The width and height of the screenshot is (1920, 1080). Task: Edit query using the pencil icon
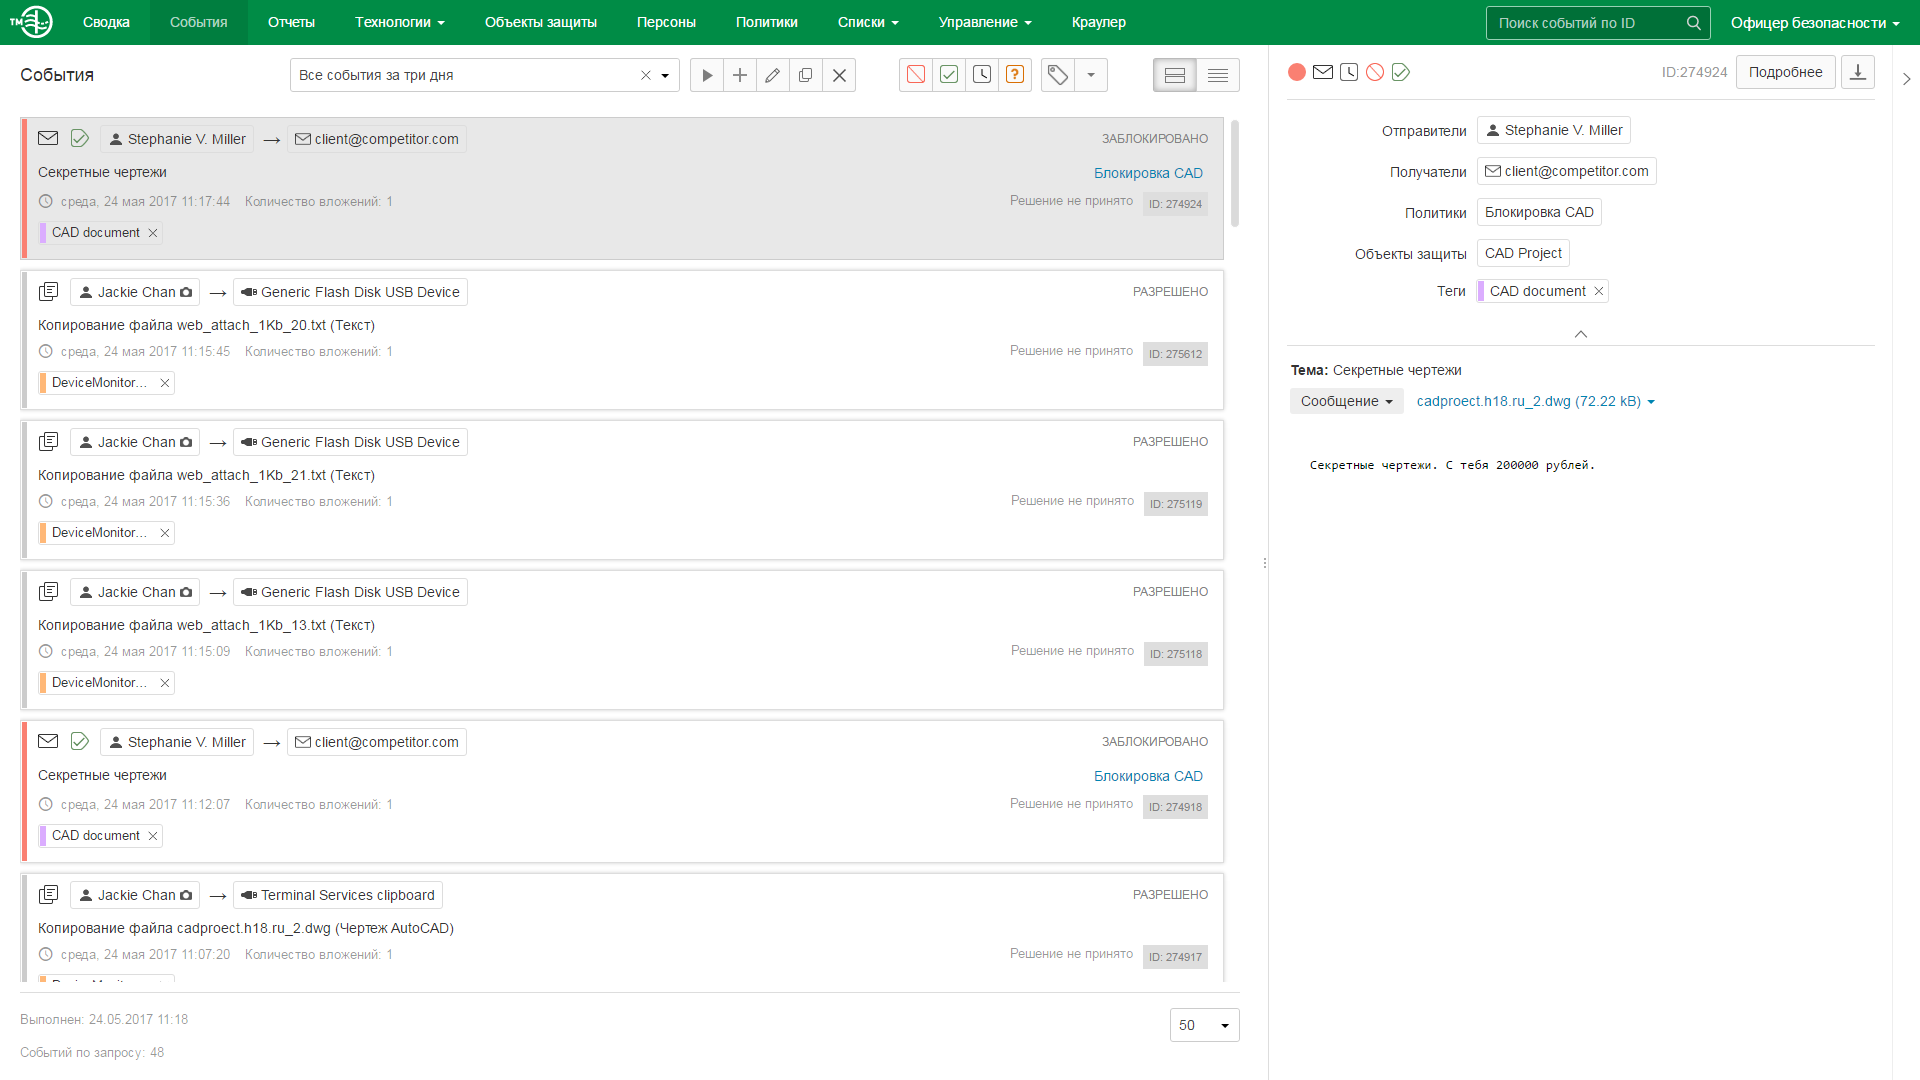773,75
